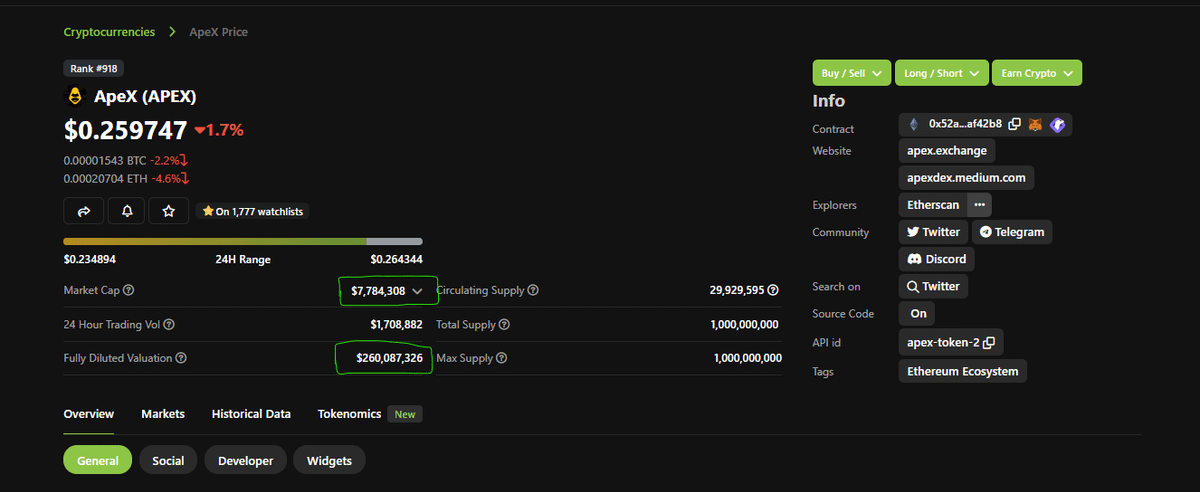Image resolution: width=1200 pixels, height=492 pixels.
Task: Go to the Cryptocurrencies breadcrumb link
Action: [109, 32]
